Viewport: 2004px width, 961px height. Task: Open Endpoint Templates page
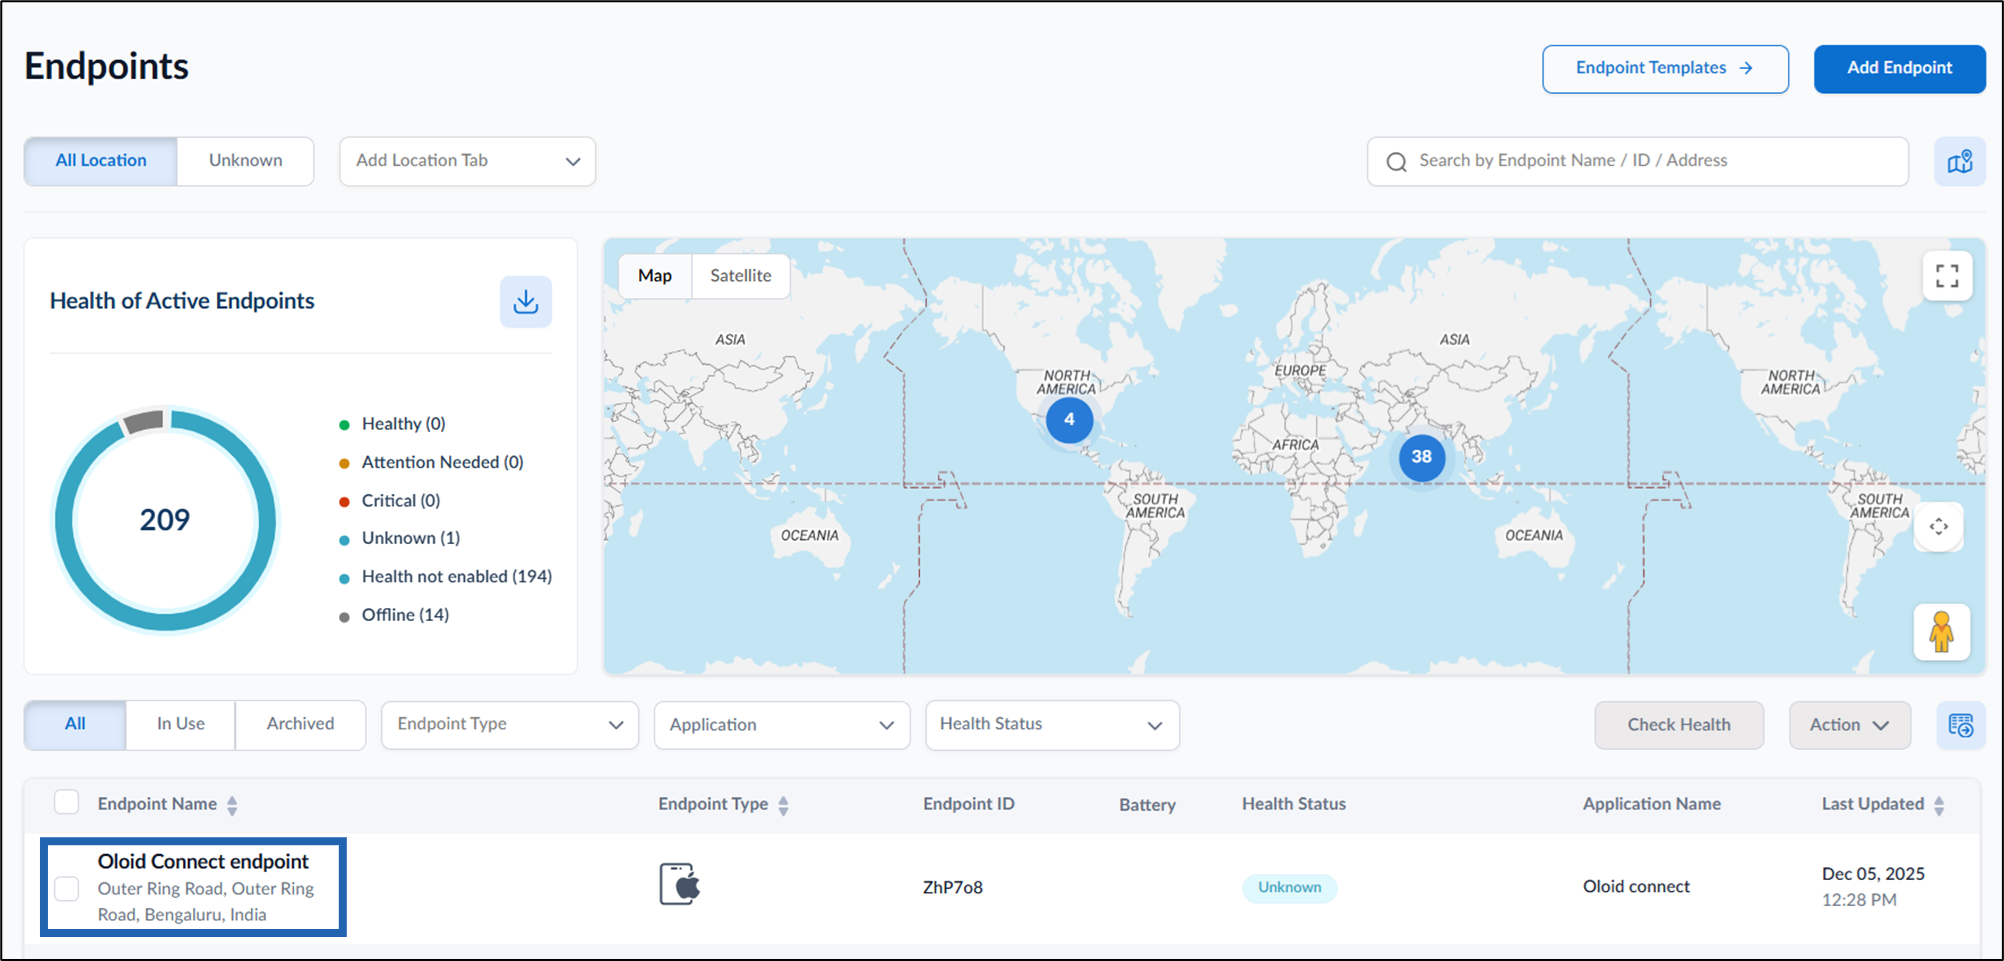click(x=1665, y=69)
